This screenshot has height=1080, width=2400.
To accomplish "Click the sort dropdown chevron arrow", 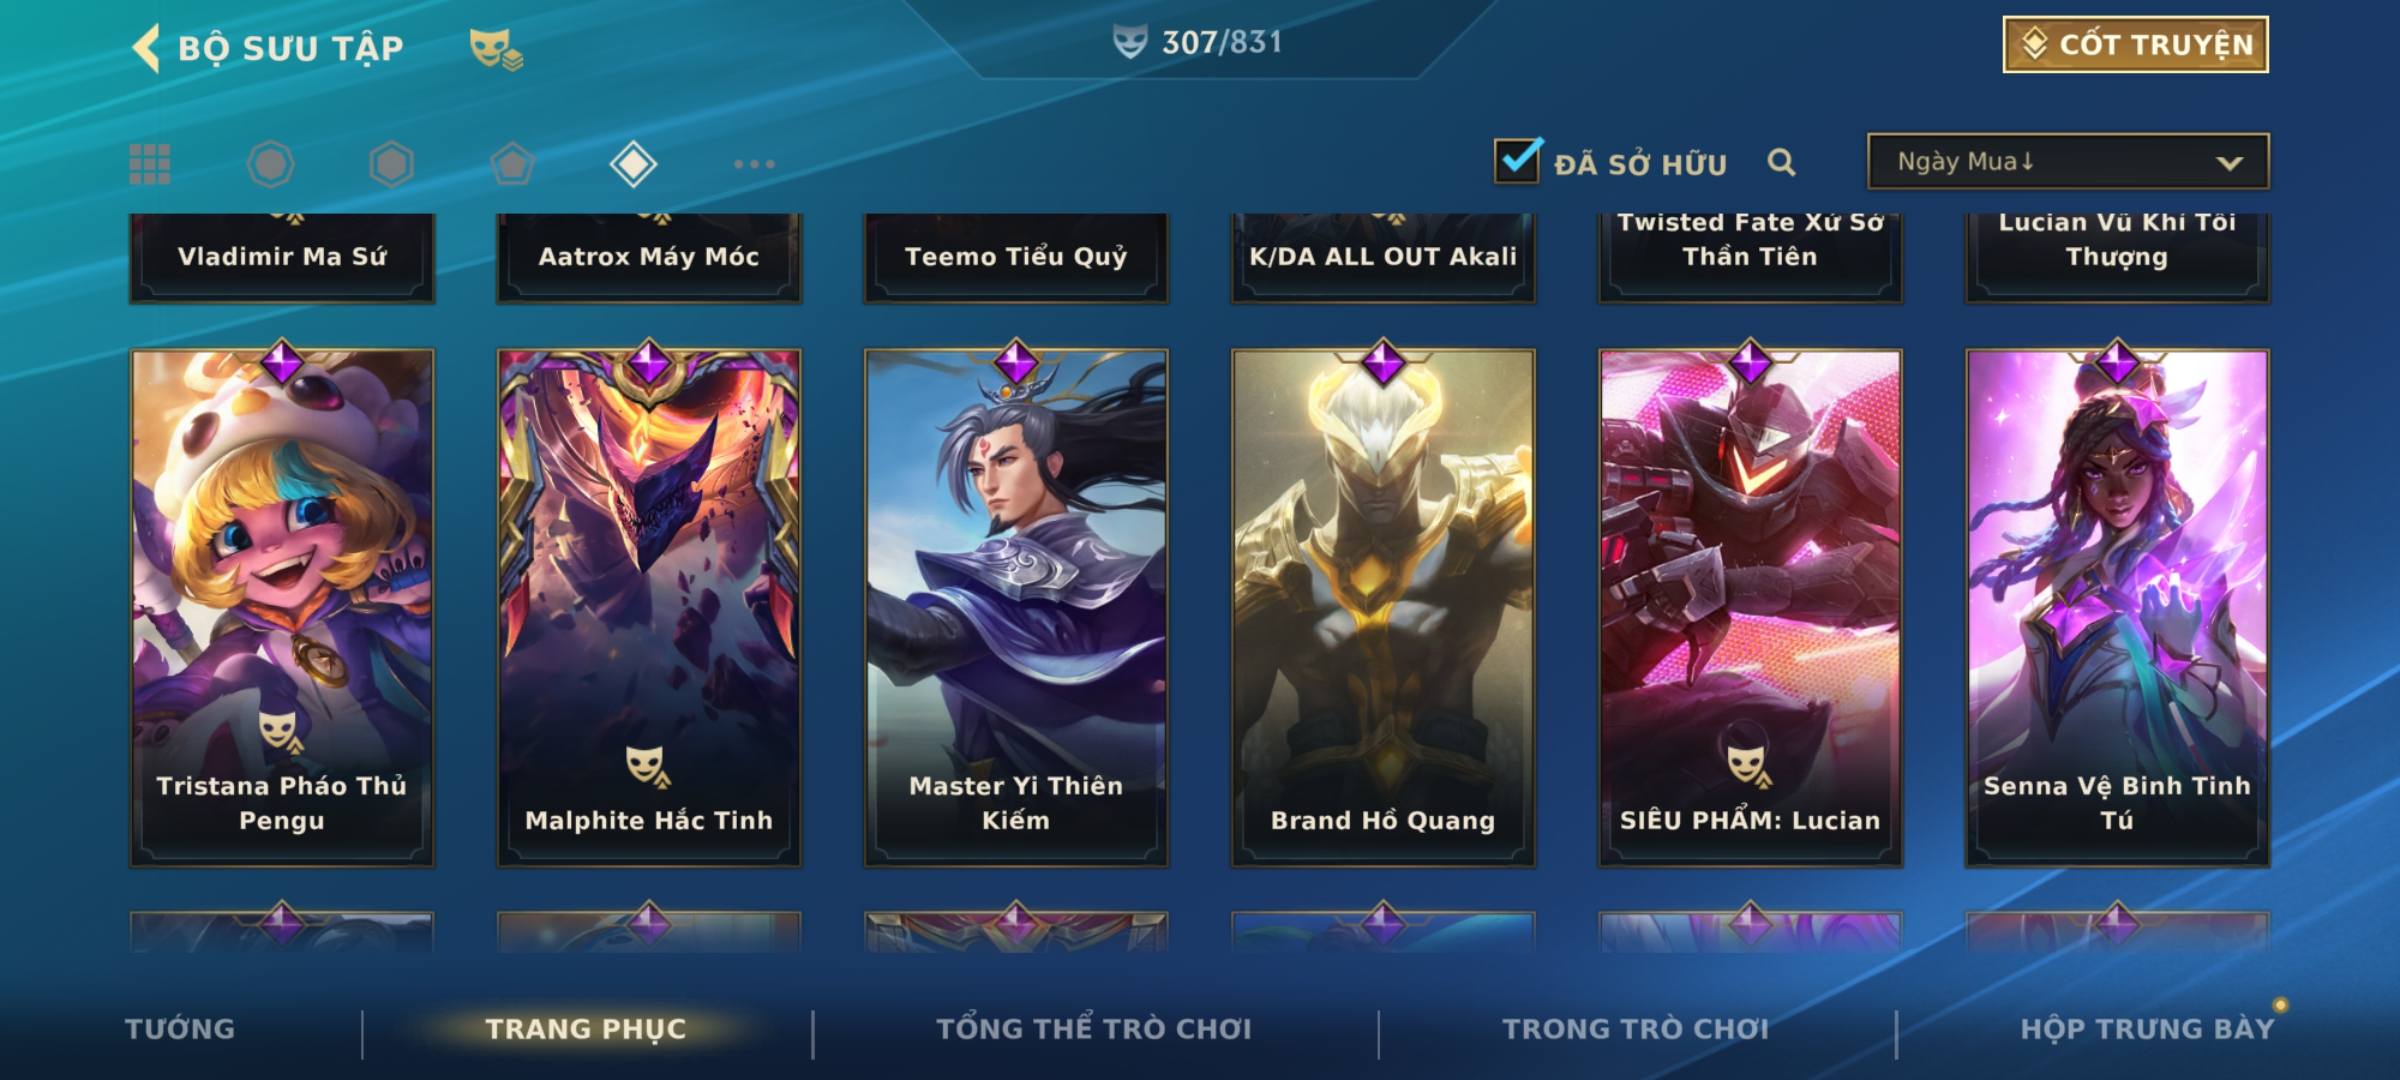I will [2230, 163].
